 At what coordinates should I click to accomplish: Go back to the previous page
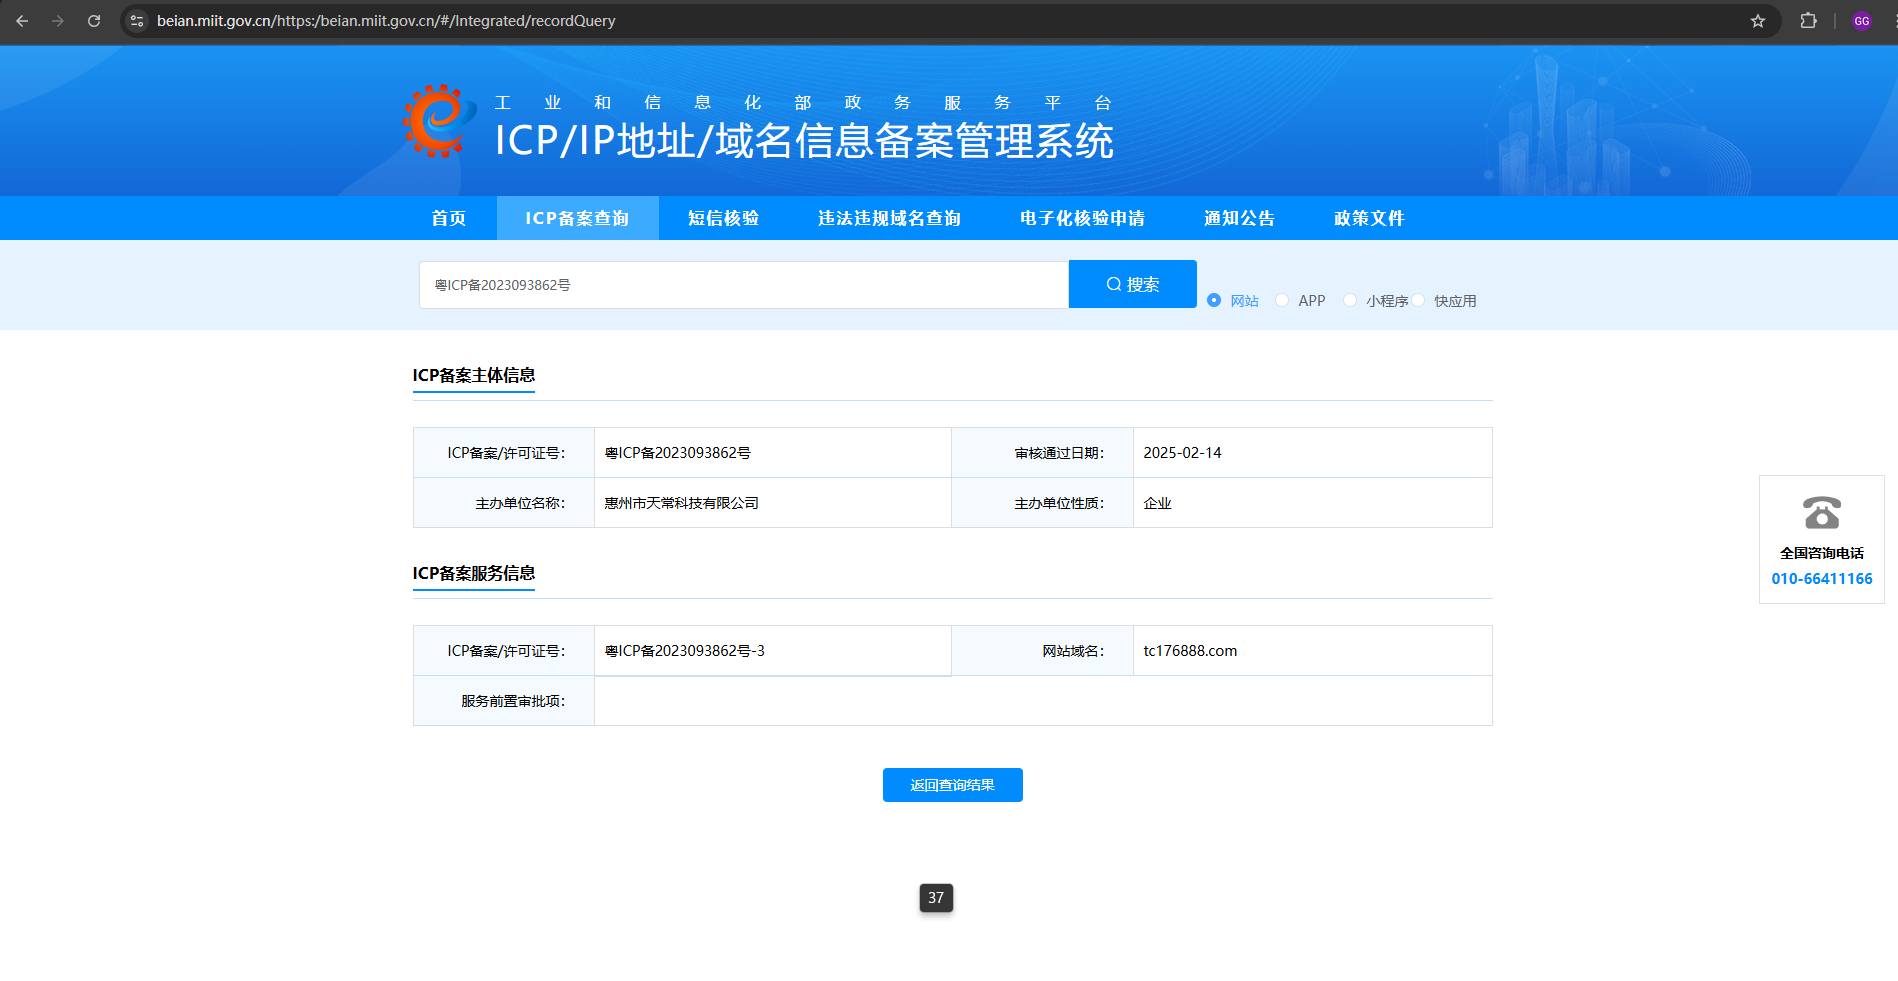(x=22, y=21)
